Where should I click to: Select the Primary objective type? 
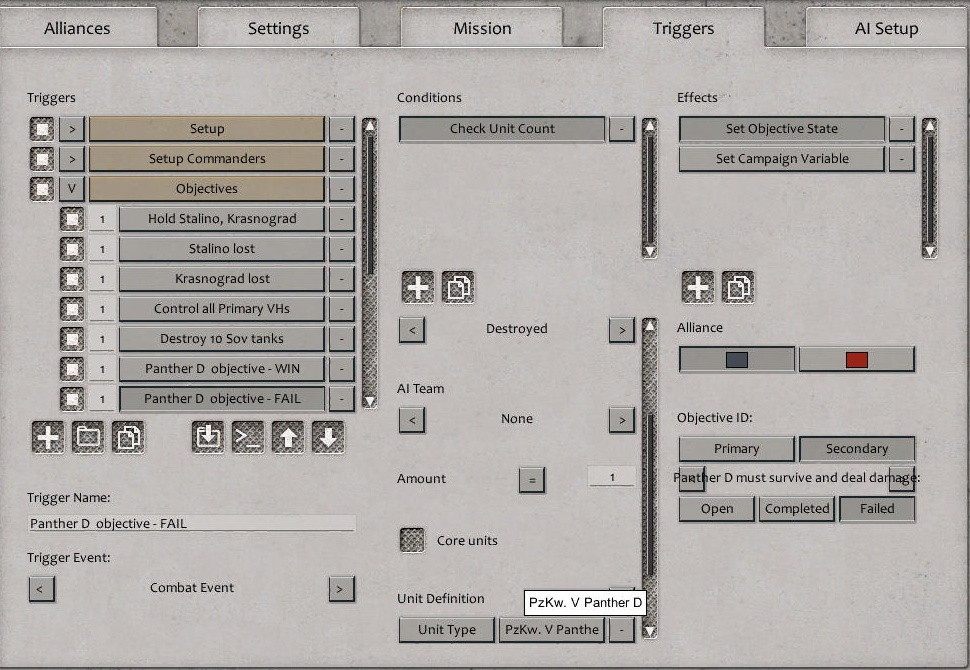tap(736, 449)
